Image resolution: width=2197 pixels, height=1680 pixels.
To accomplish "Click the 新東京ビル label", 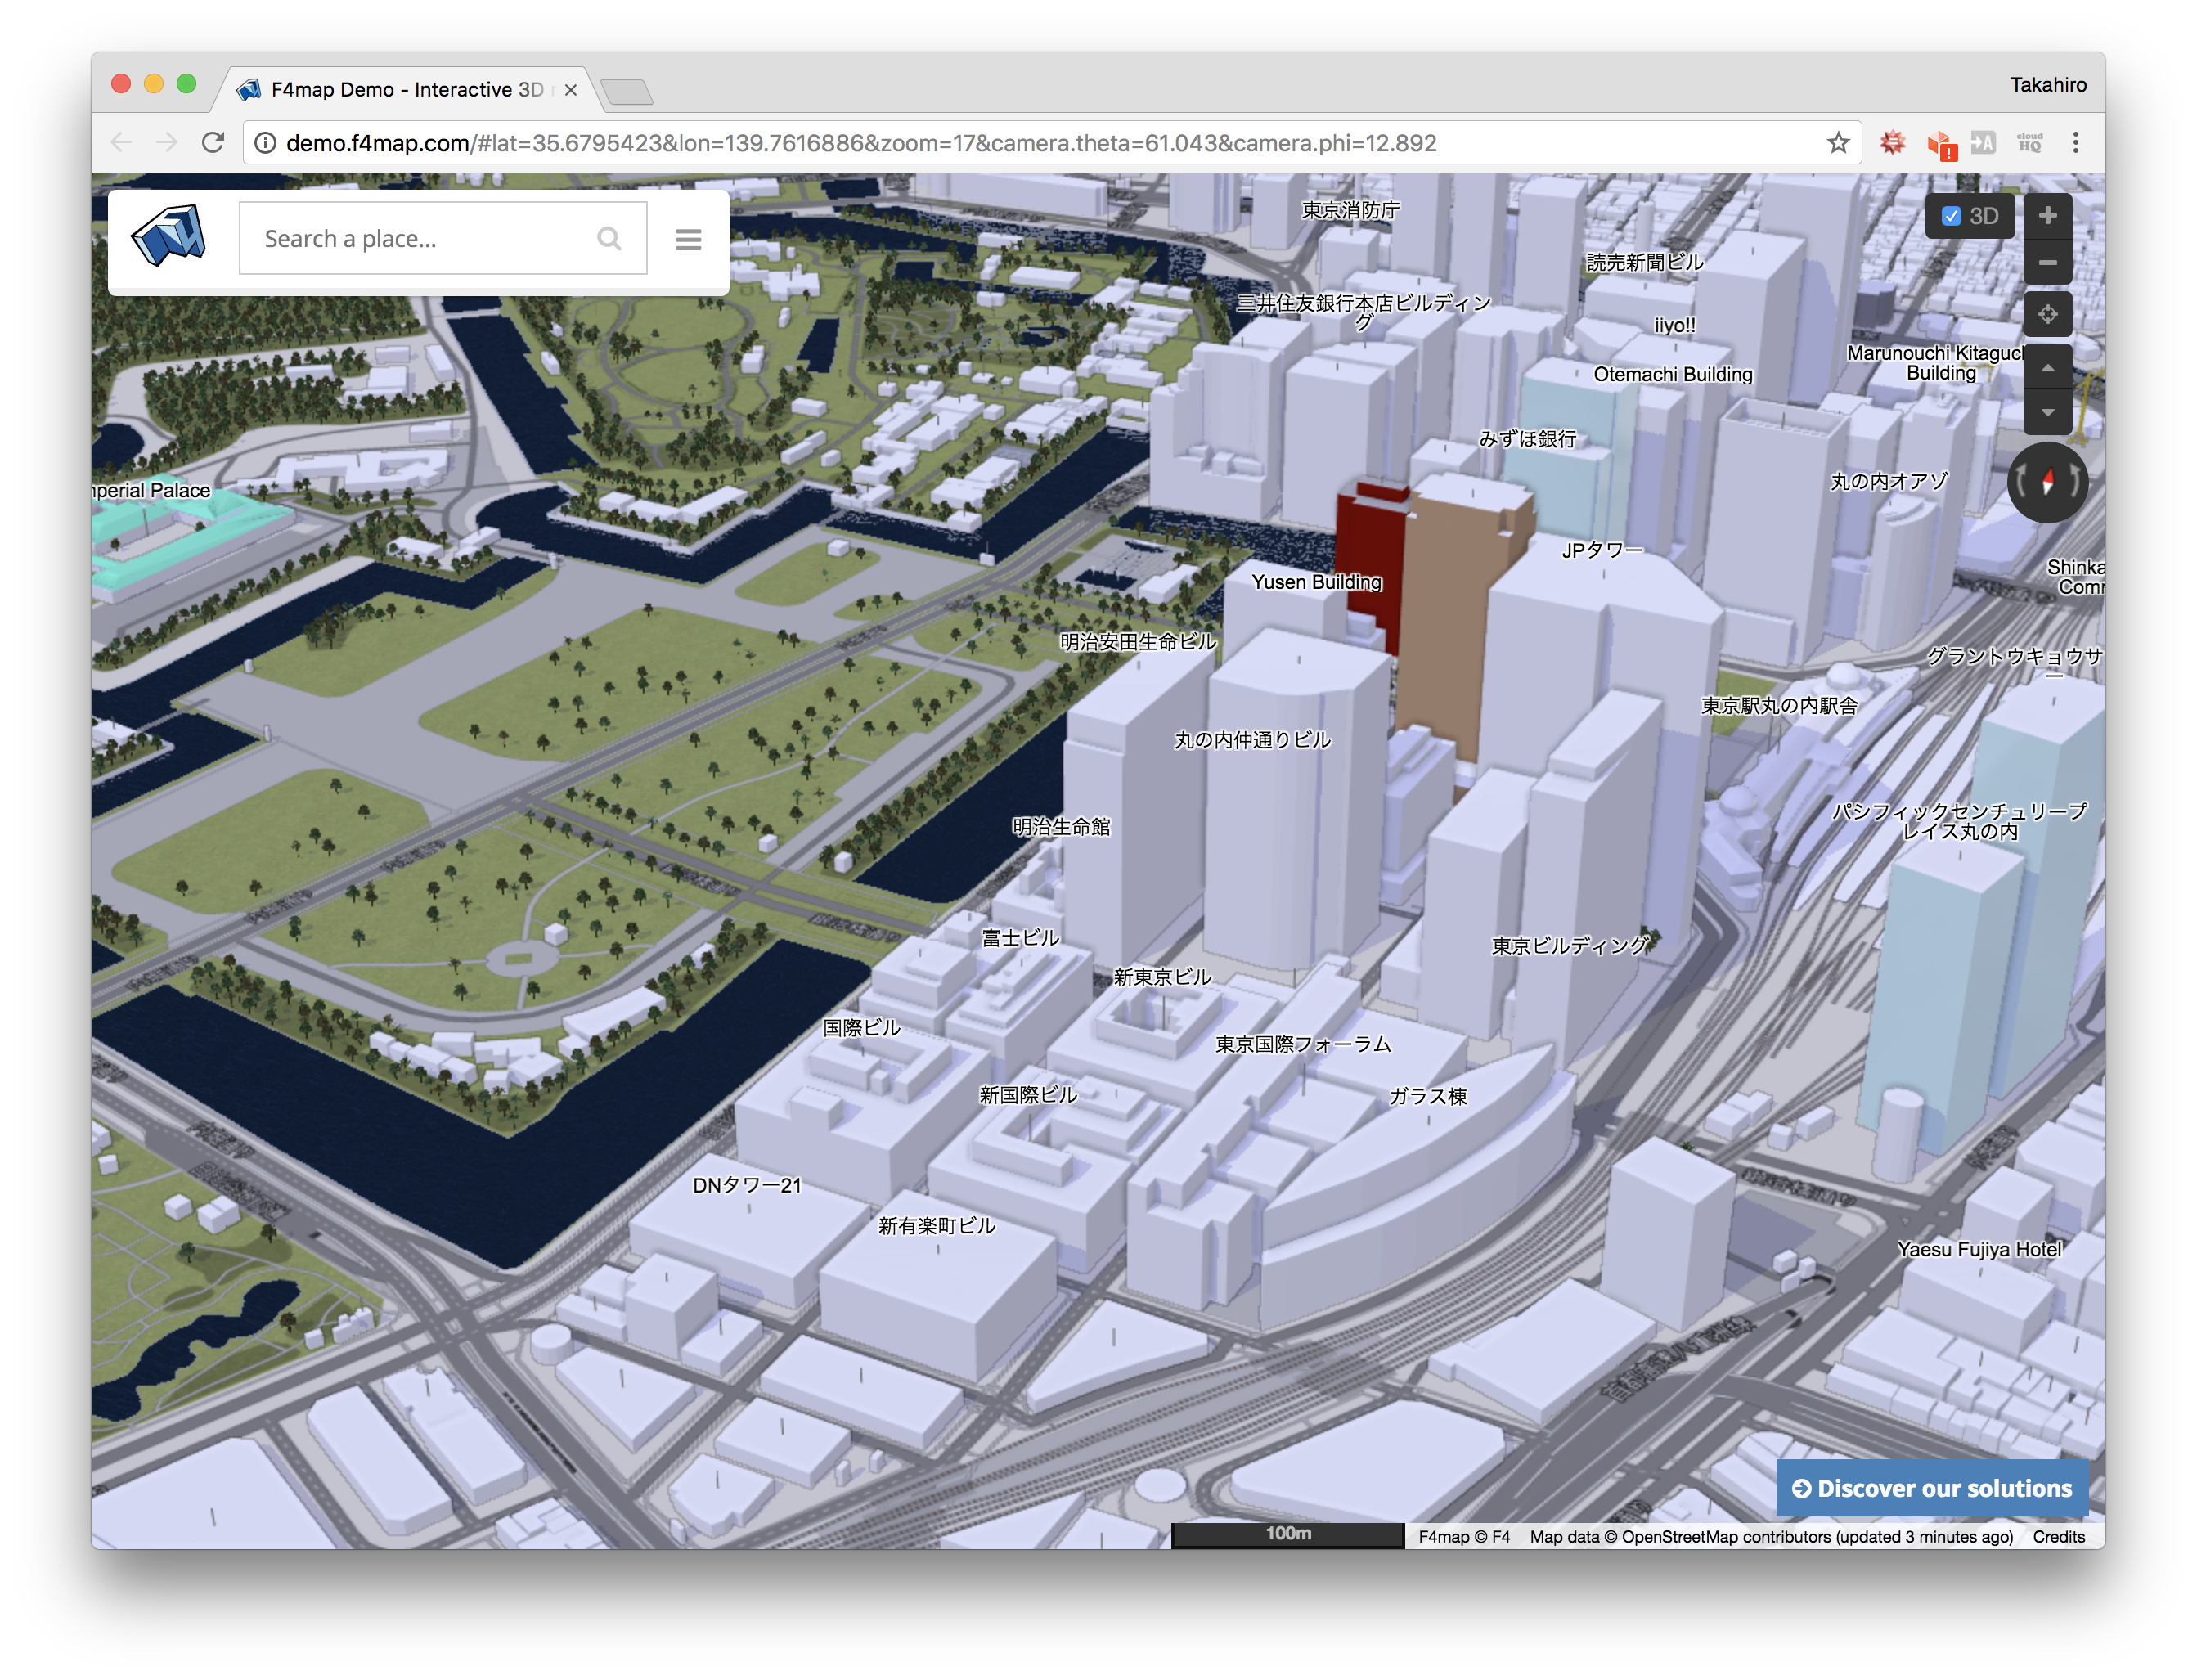I will coord(1162,977).
